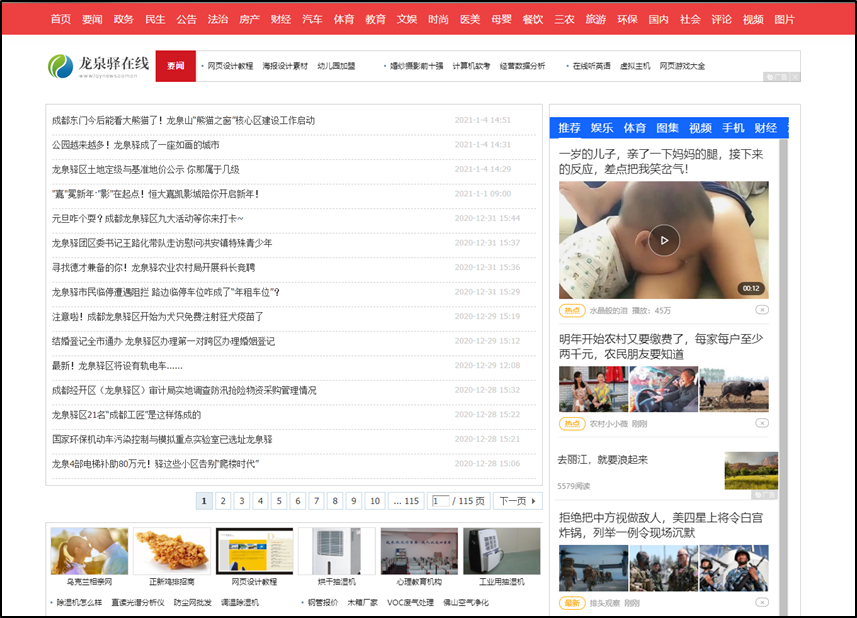Switch to the 娱乐 tab in the sidebar feed
The width and height of the screenshot is (857, 618).
[602, 128]
